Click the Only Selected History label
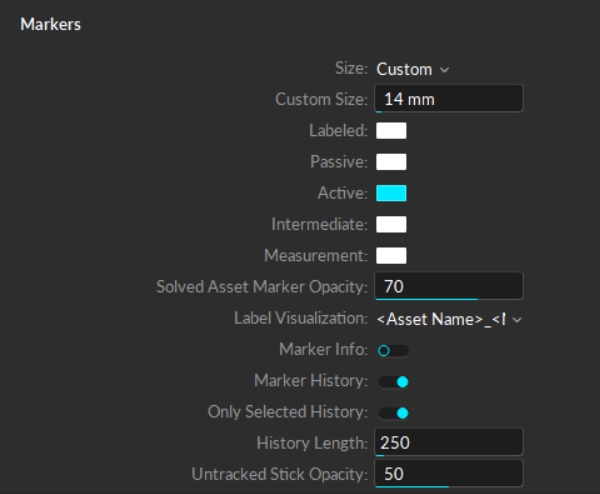This screenshot has width=600, height=494. [x=287, y=412]
